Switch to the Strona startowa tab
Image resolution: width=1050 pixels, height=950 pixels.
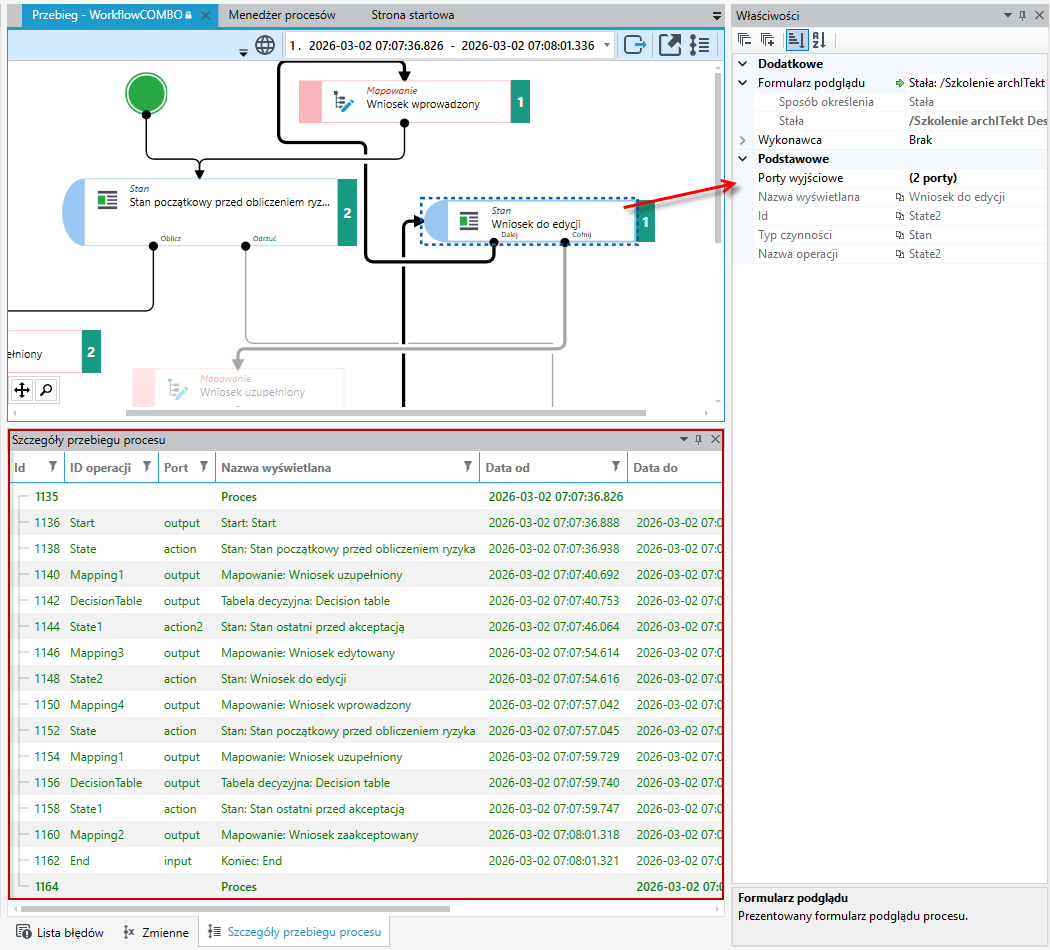pyautogui.click(x=412, y=15)
